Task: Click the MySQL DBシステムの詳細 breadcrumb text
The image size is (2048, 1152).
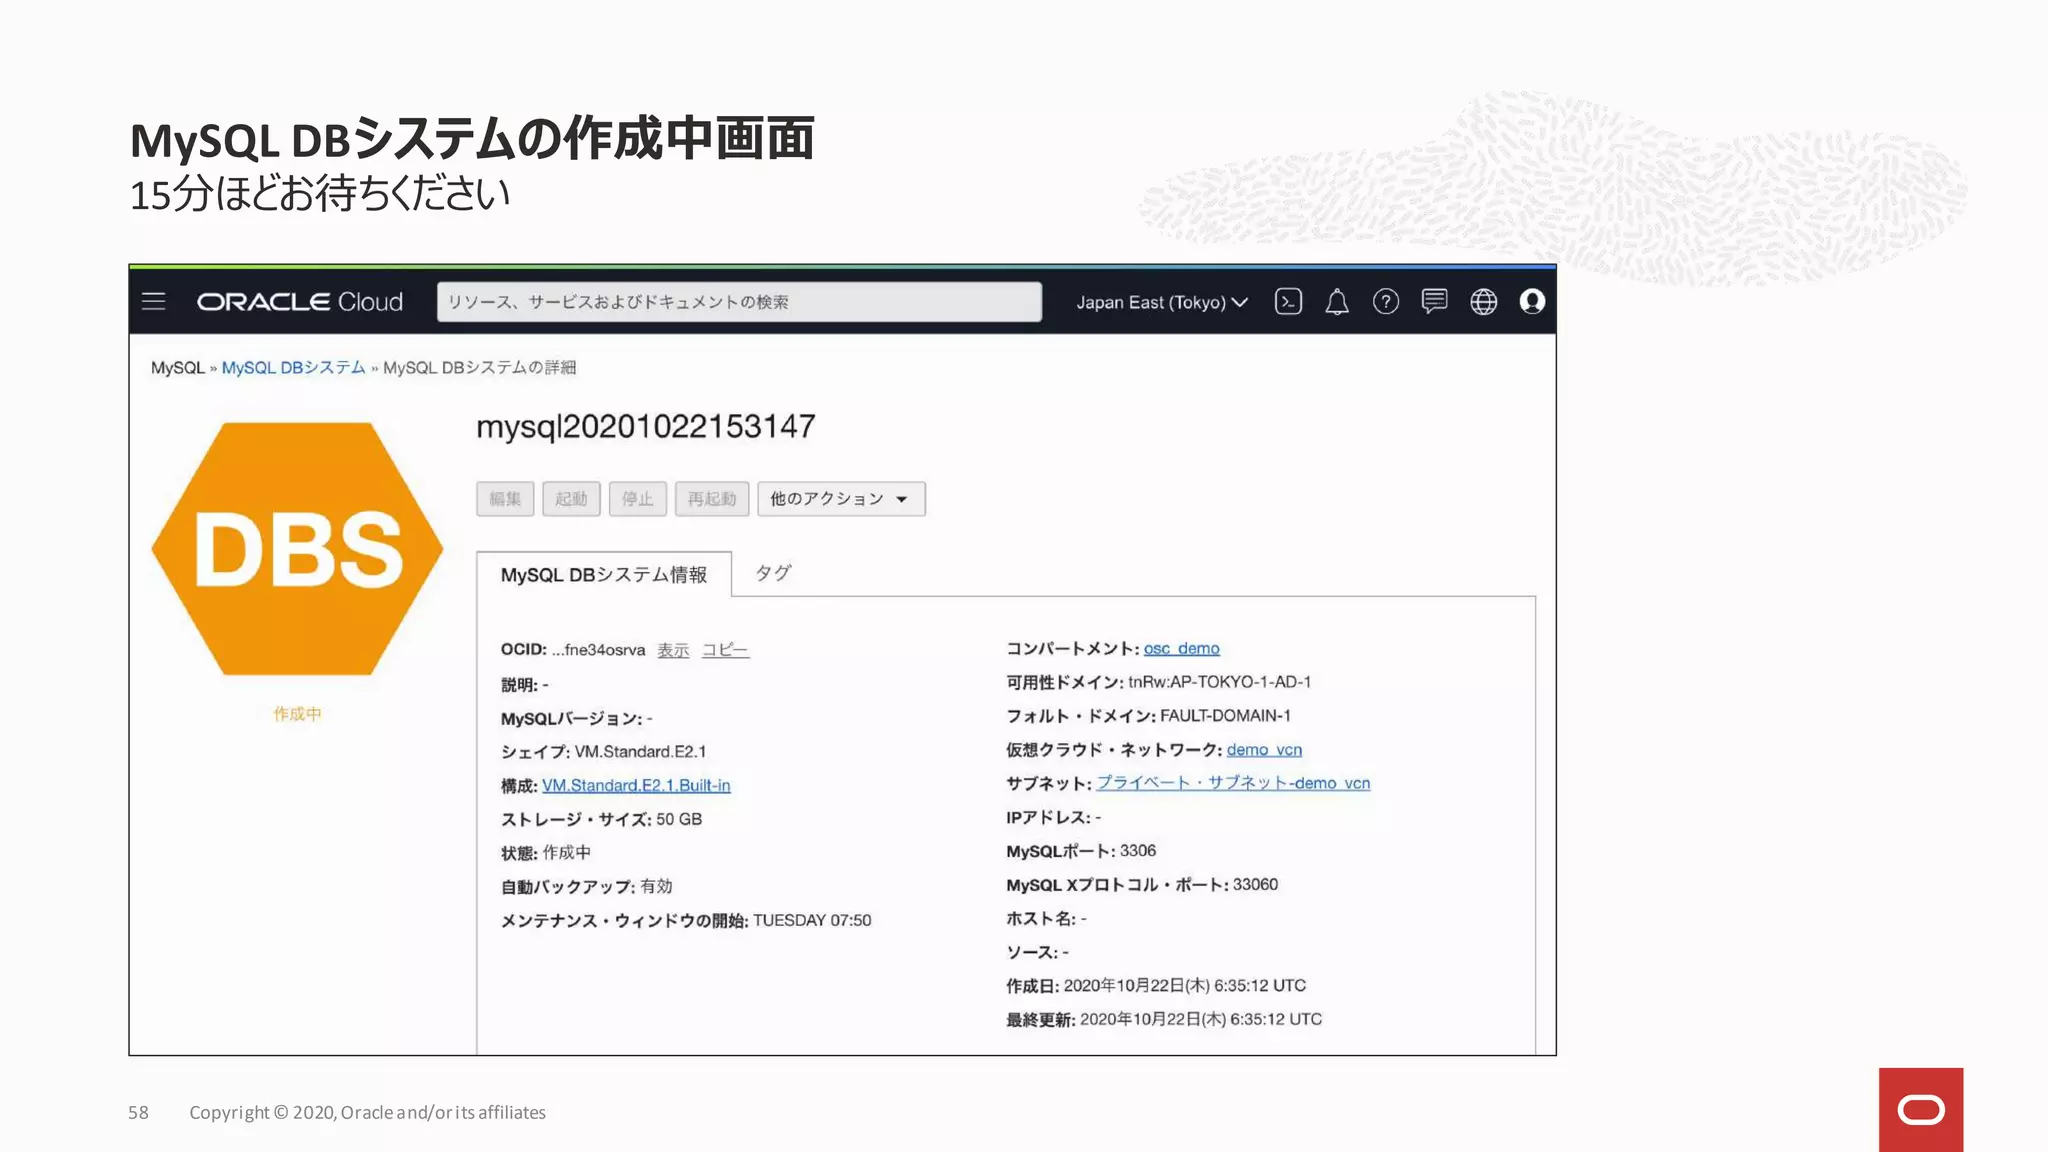Action: [x=479, y=367]
